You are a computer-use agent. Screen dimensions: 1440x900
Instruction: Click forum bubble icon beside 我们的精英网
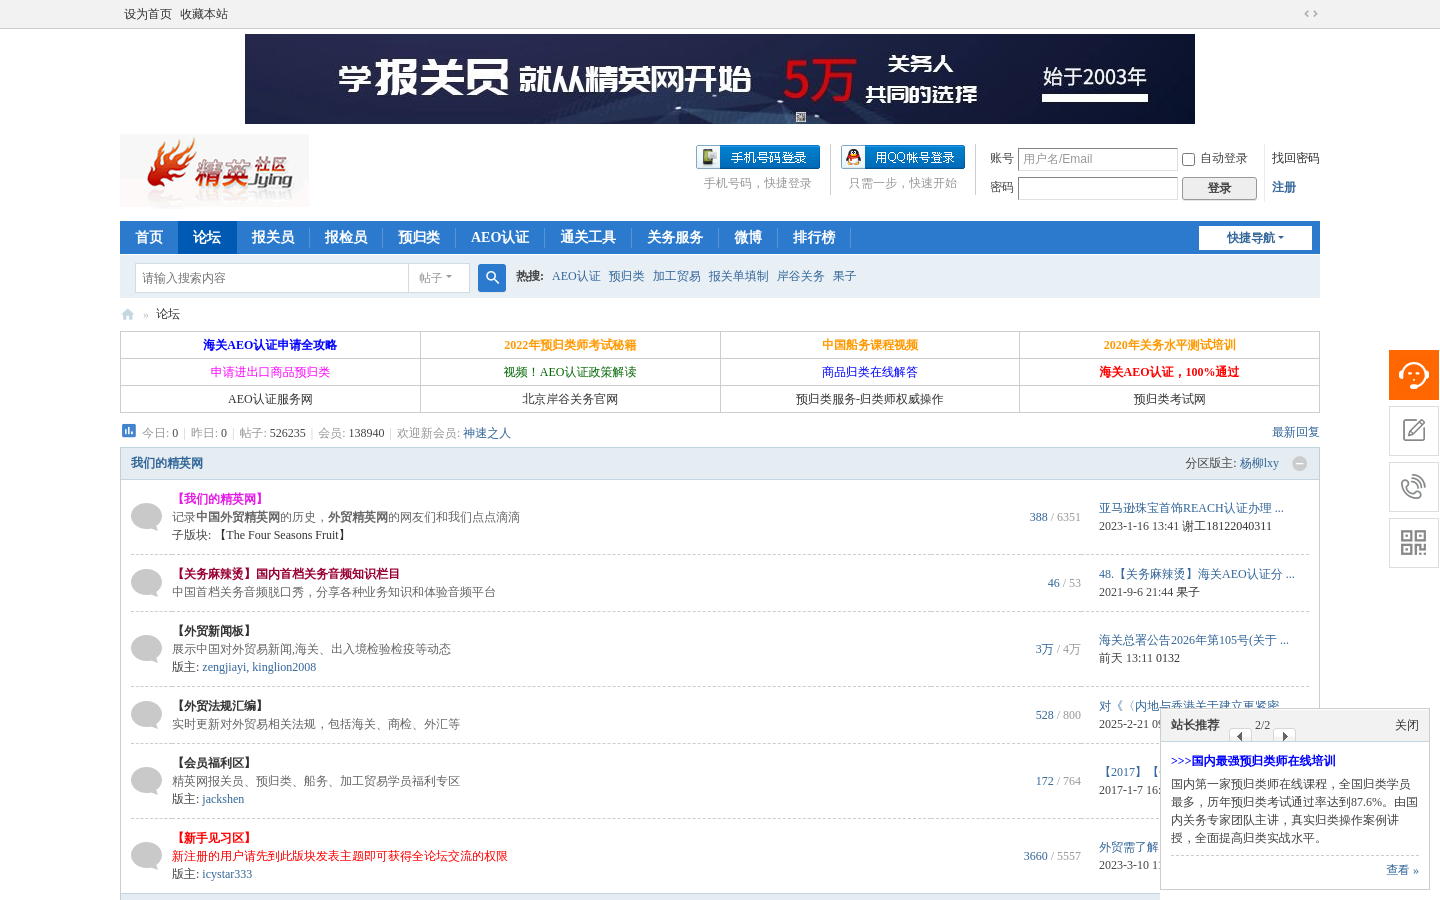click(x=146, y=517)
